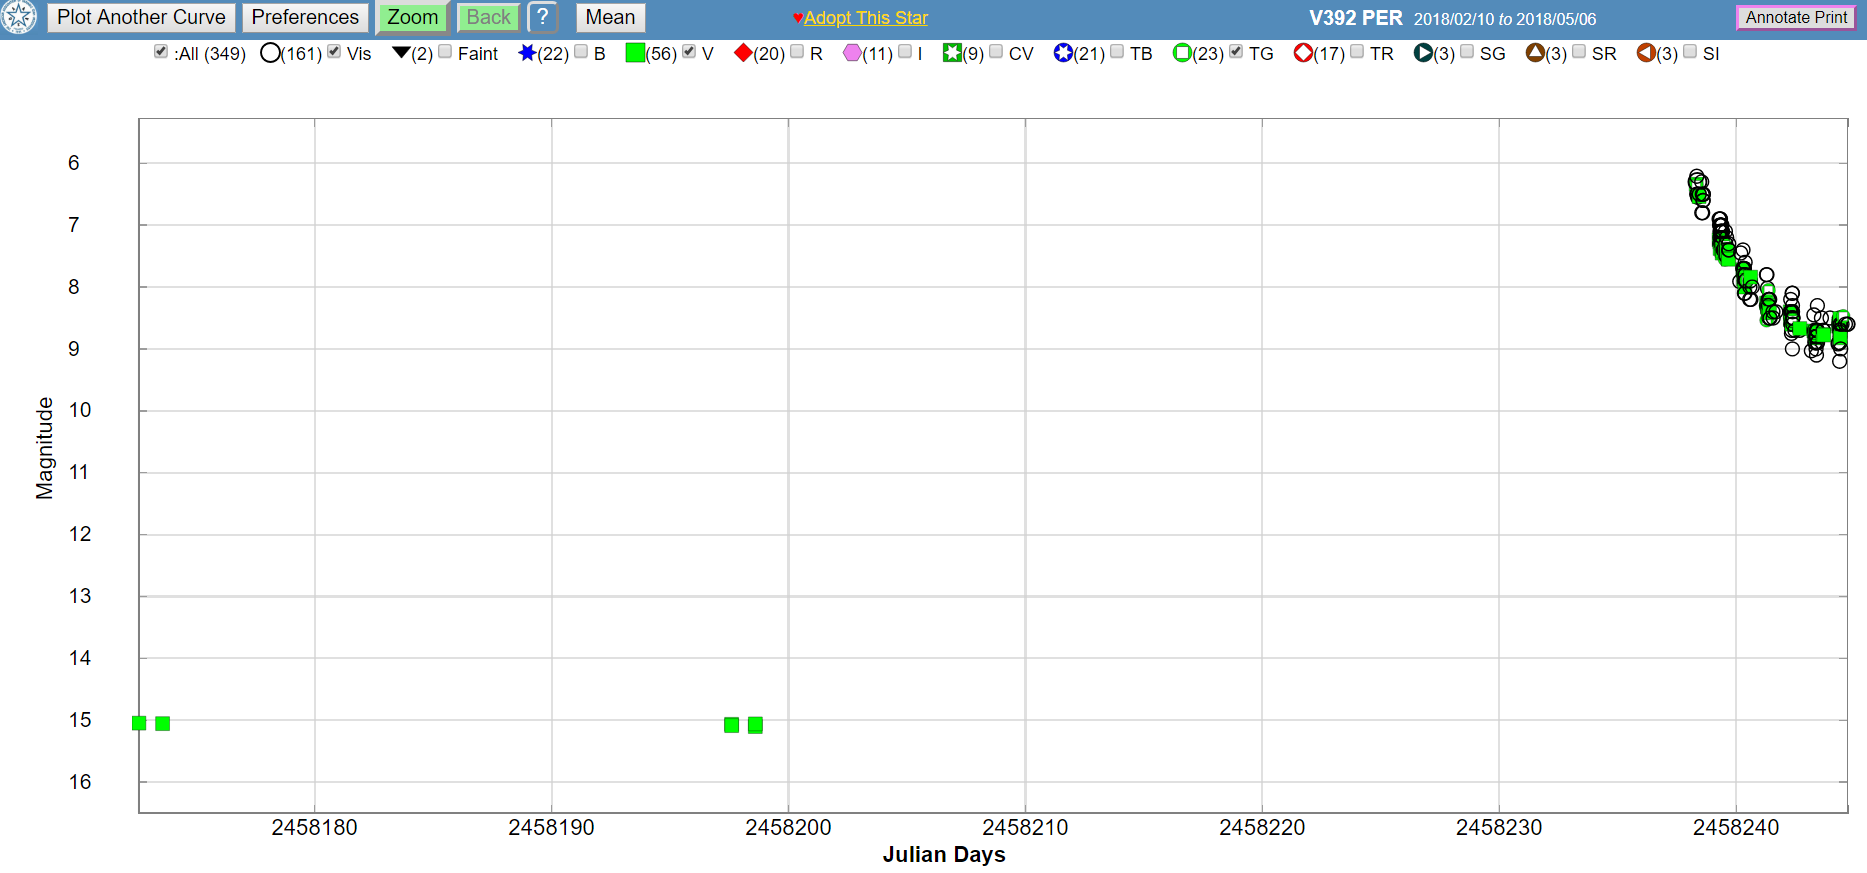1867x873 pixels.
Task: Uncheck the All (349) checkbox
Action: 161,51
